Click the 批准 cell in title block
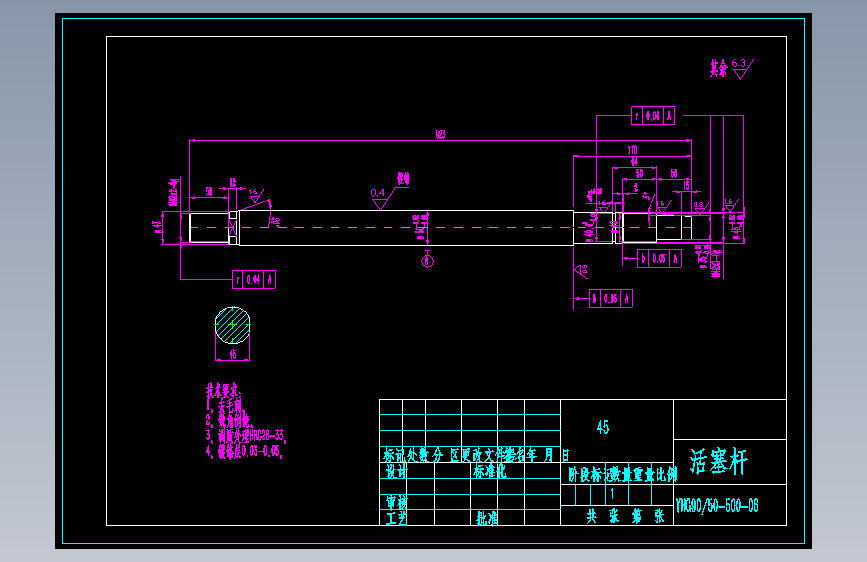The height and width of the screenshot is (562, 867). click(487, 518)
